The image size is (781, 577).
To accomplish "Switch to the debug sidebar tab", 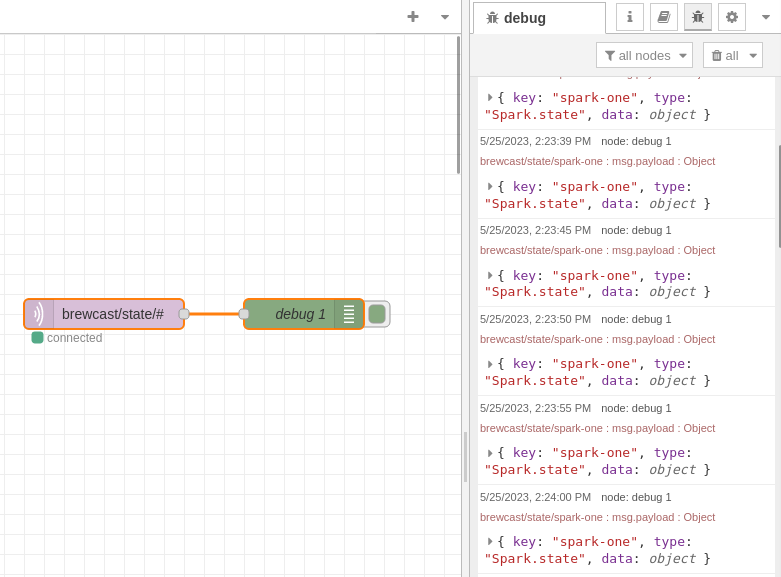I will [539, 18].
